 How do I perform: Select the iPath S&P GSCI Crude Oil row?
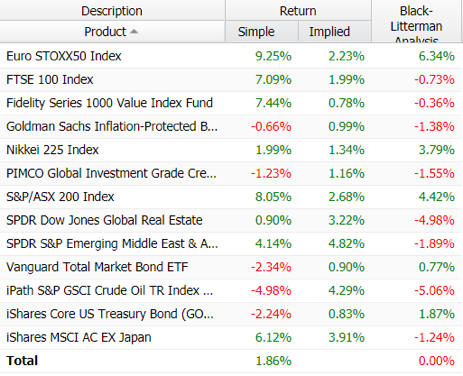231,291
